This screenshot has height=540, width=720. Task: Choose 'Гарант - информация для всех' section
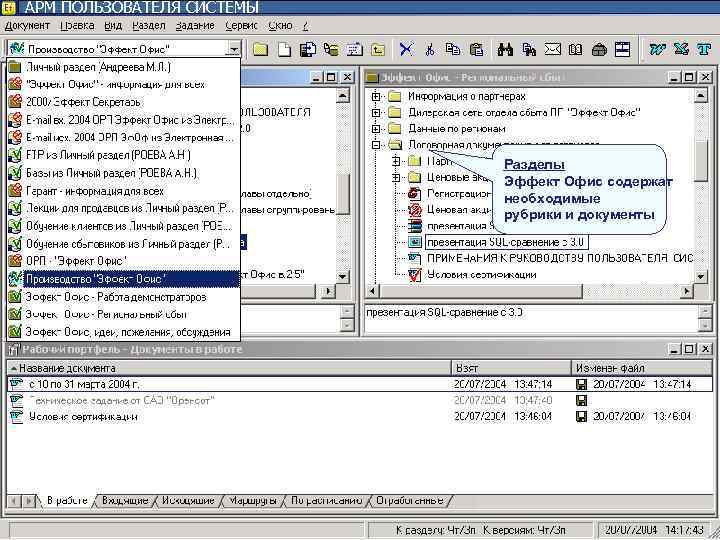(124, 191)
